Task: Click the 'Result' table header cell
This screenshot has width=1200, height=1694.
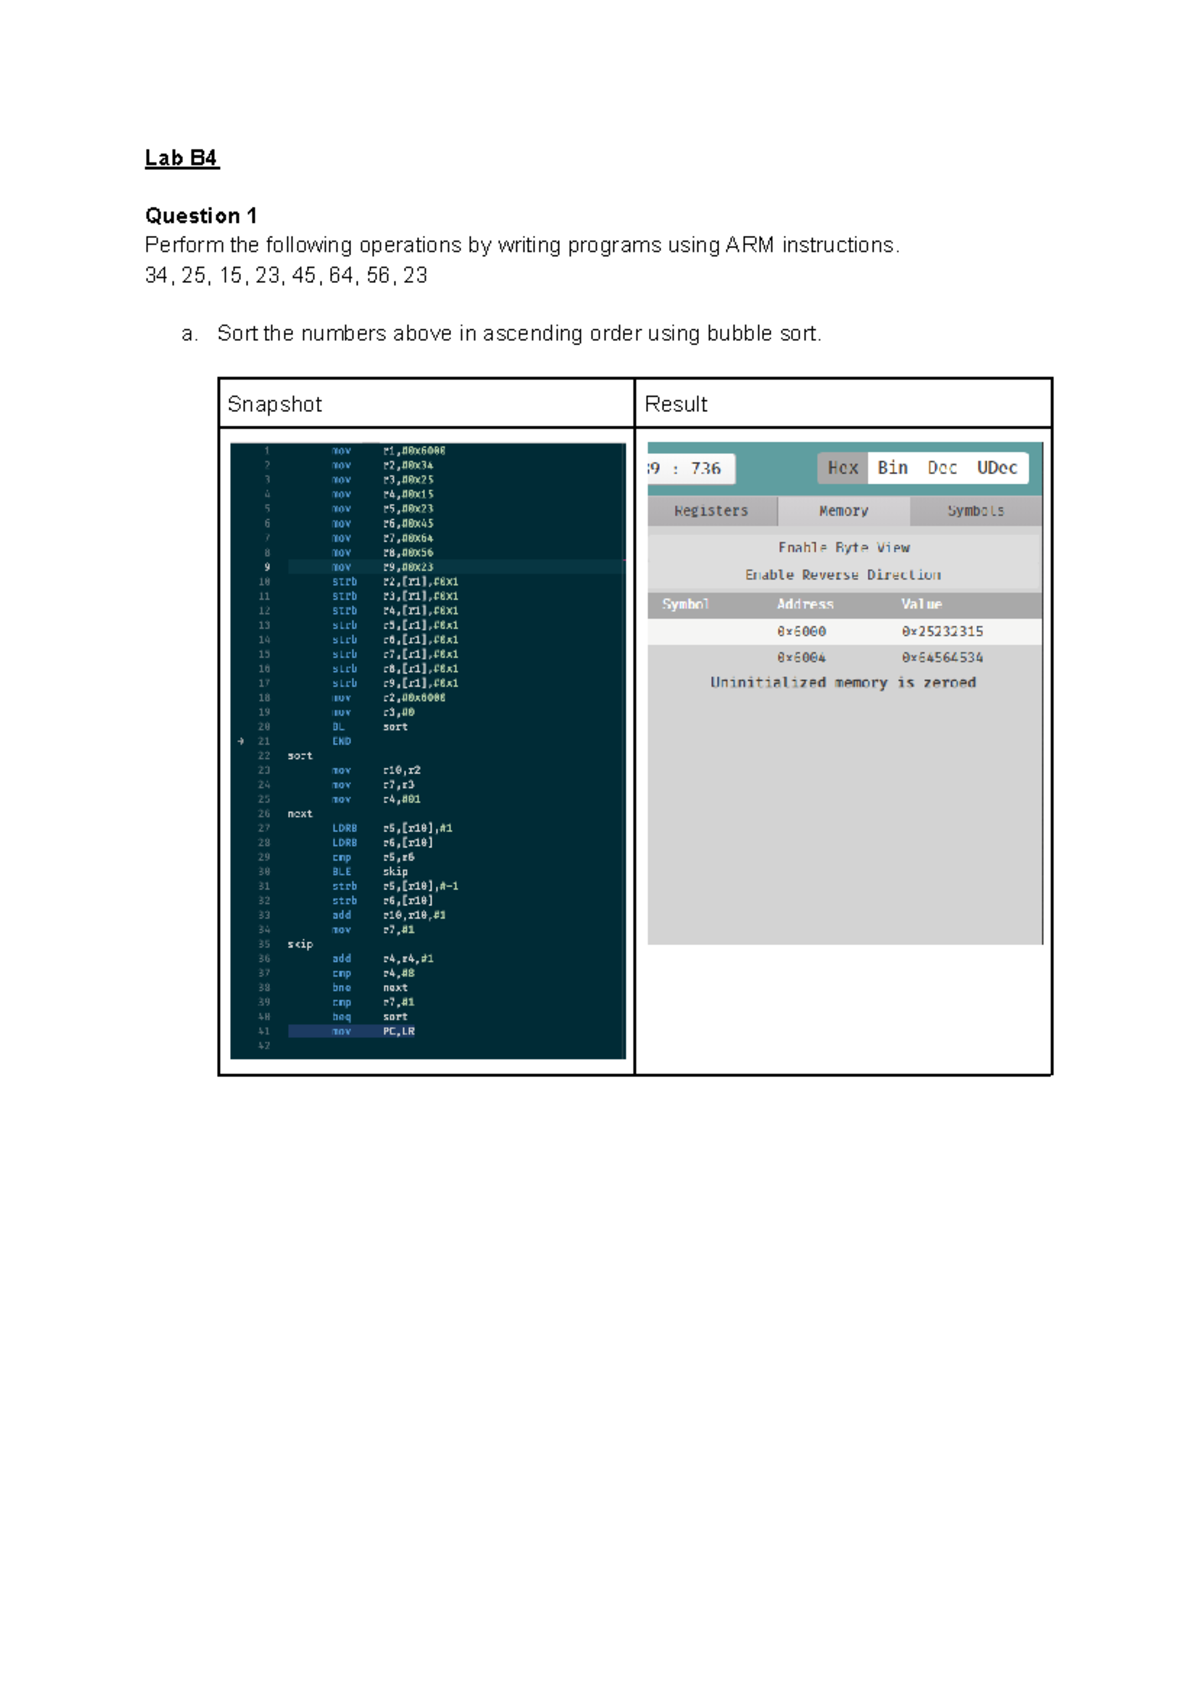Action: coord(844,404)
